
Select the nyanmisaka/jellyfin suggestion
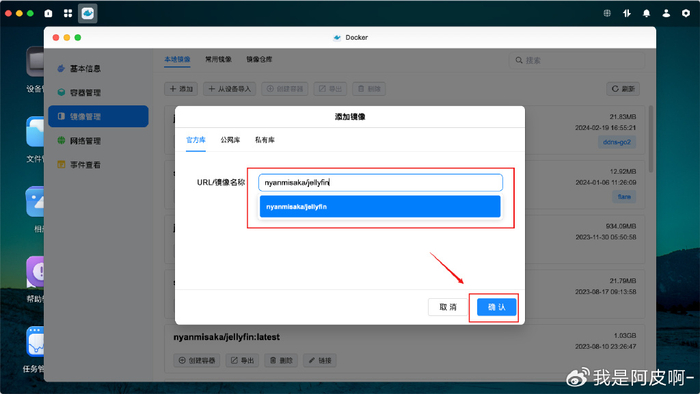(380, 207)
